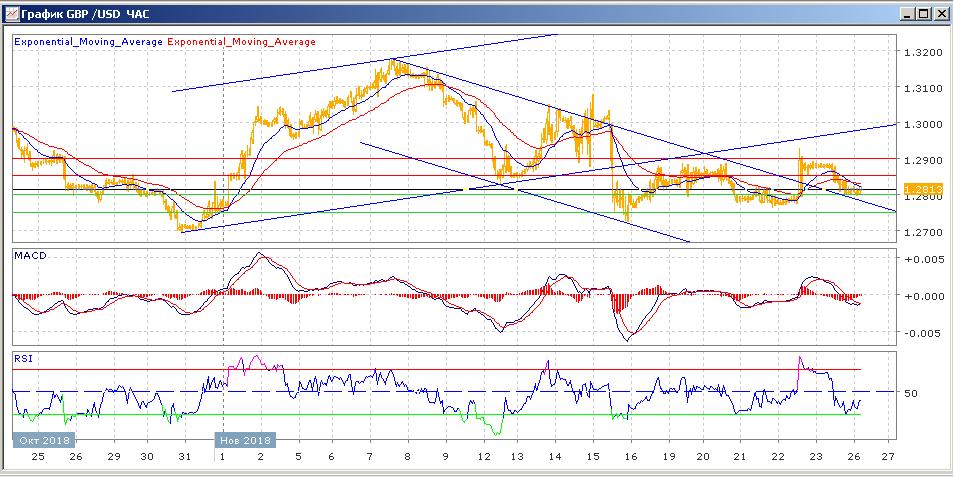Viewport: 954px width, 477px height.
Task: Click date label 2 on time axis
Action: 260,456
